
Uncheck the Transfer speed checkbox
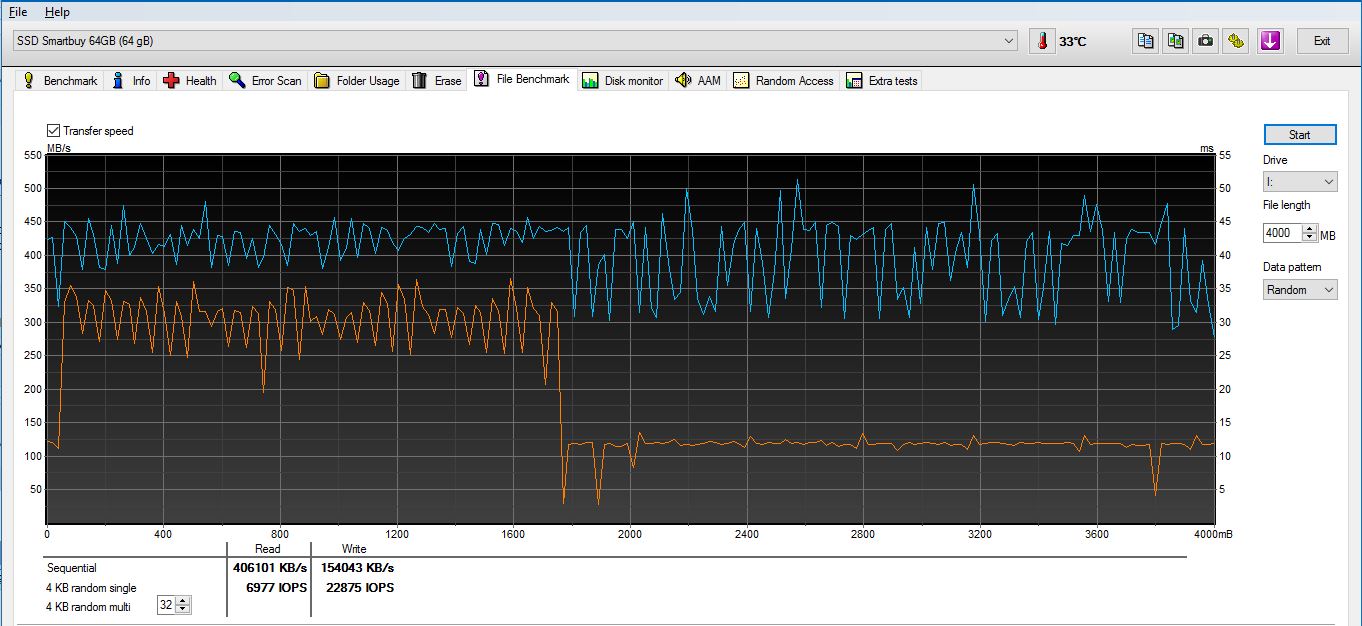click(x=53, y=131)
